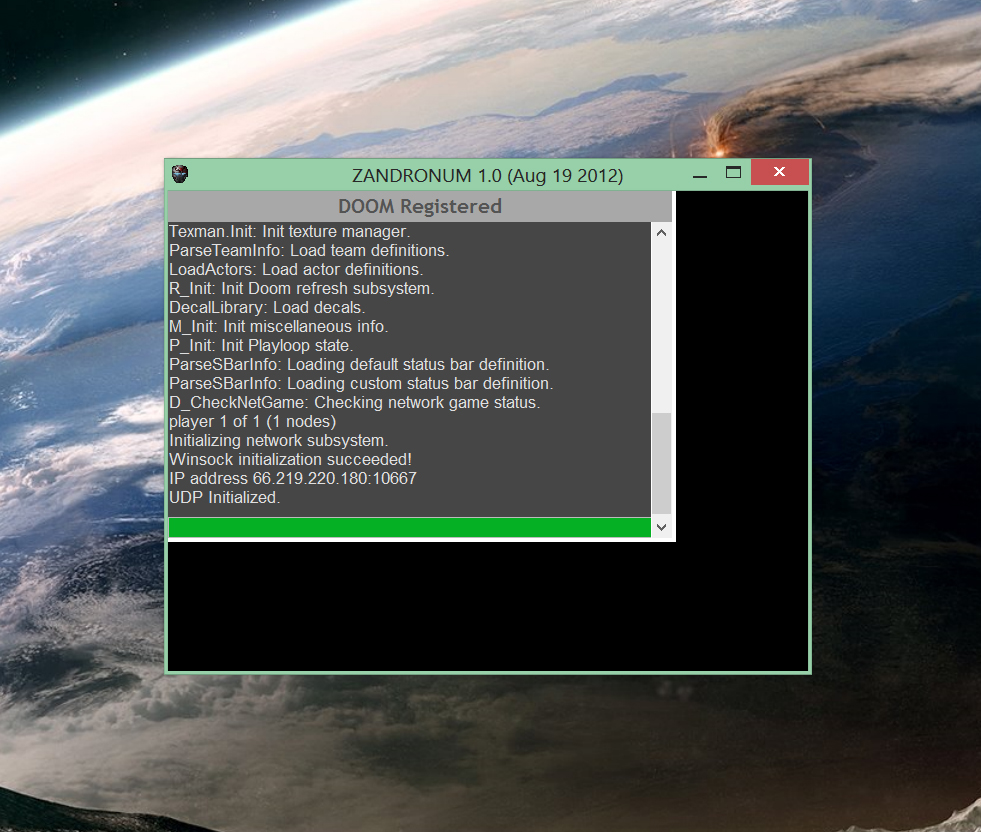The image size is (981, 832).
Task: Click the green loading progress bar
Action: pyautogui.click(x=410, y=527)
